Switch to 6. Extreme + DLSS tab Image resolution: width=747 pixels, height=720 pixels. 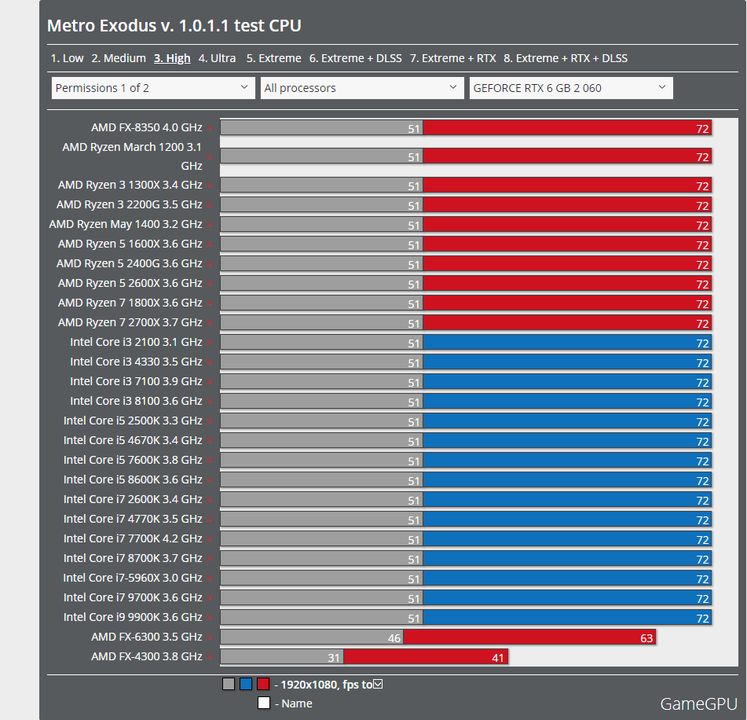point(355,58)
